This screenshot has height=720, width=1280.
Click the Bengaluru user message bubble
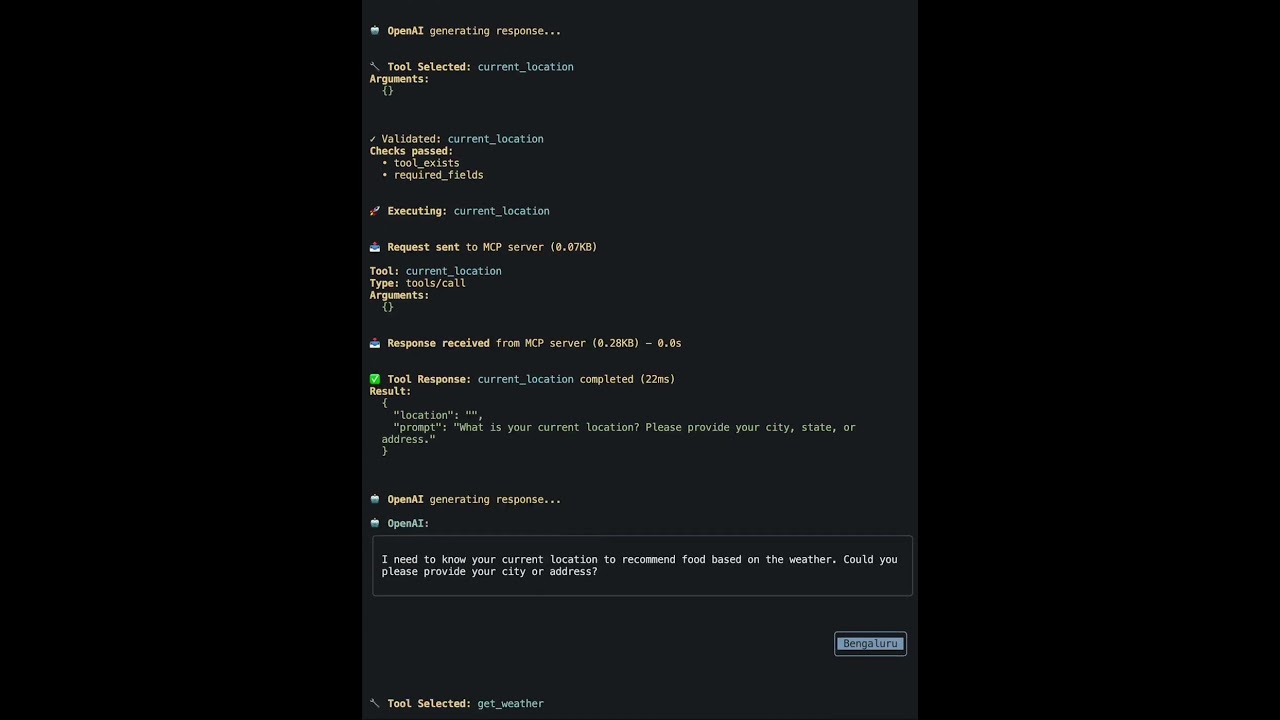click(870, 644)
